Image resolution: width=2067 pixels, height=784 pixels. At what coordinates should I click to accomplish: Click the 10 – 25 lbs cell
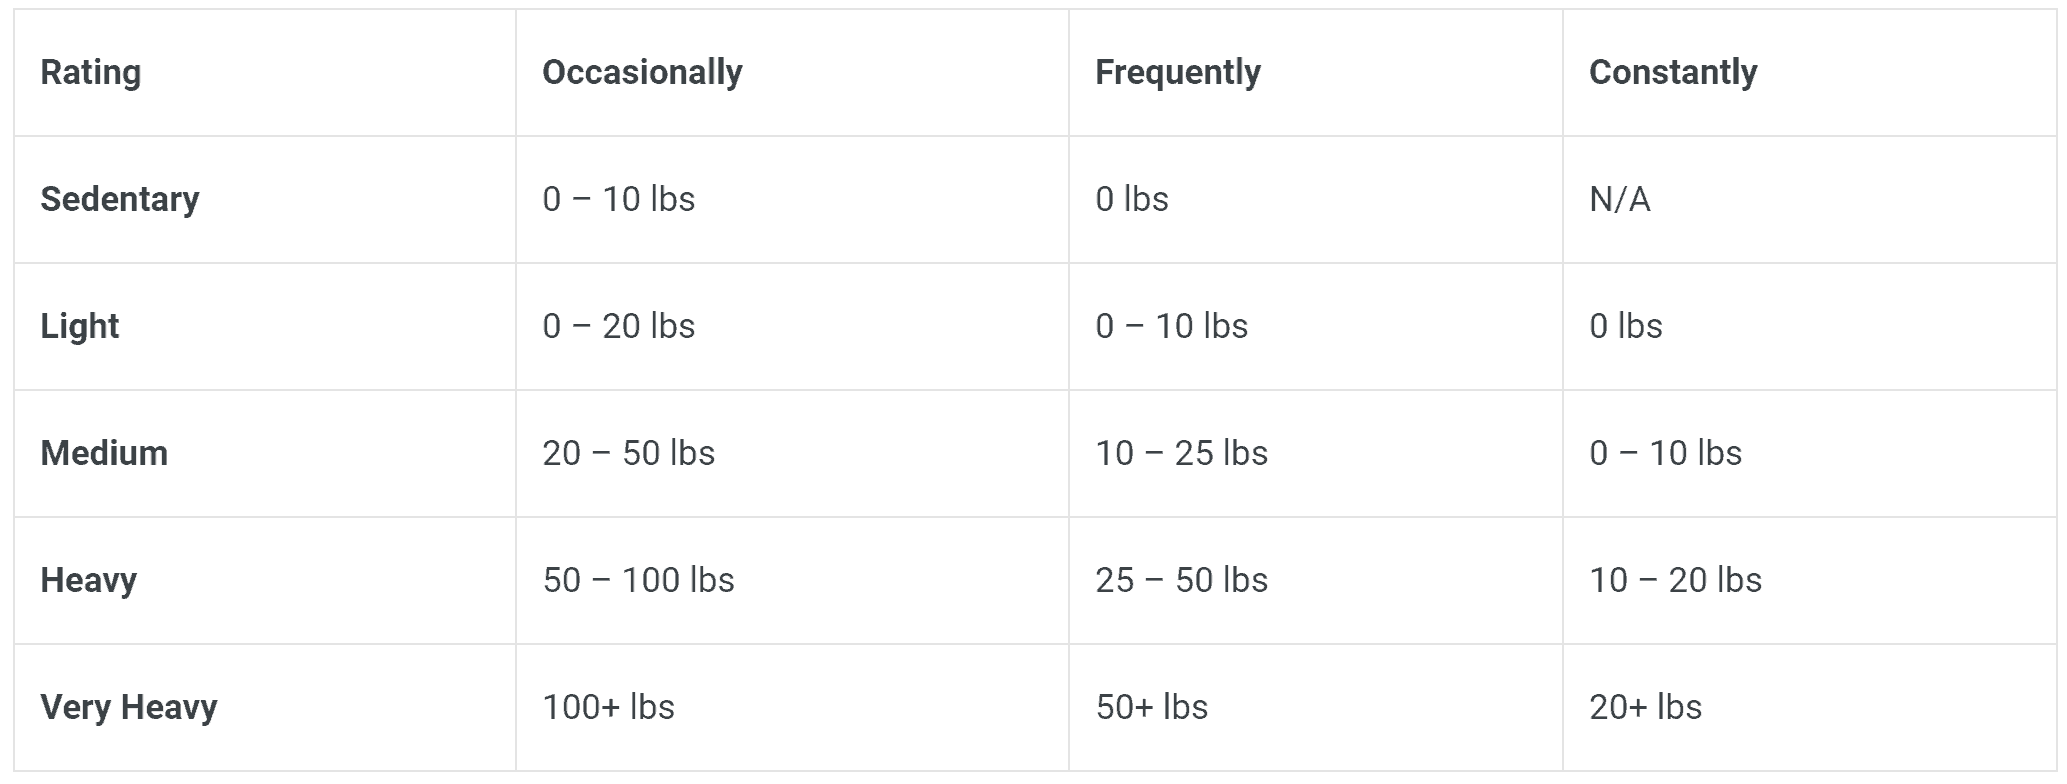pos(1181,453)
